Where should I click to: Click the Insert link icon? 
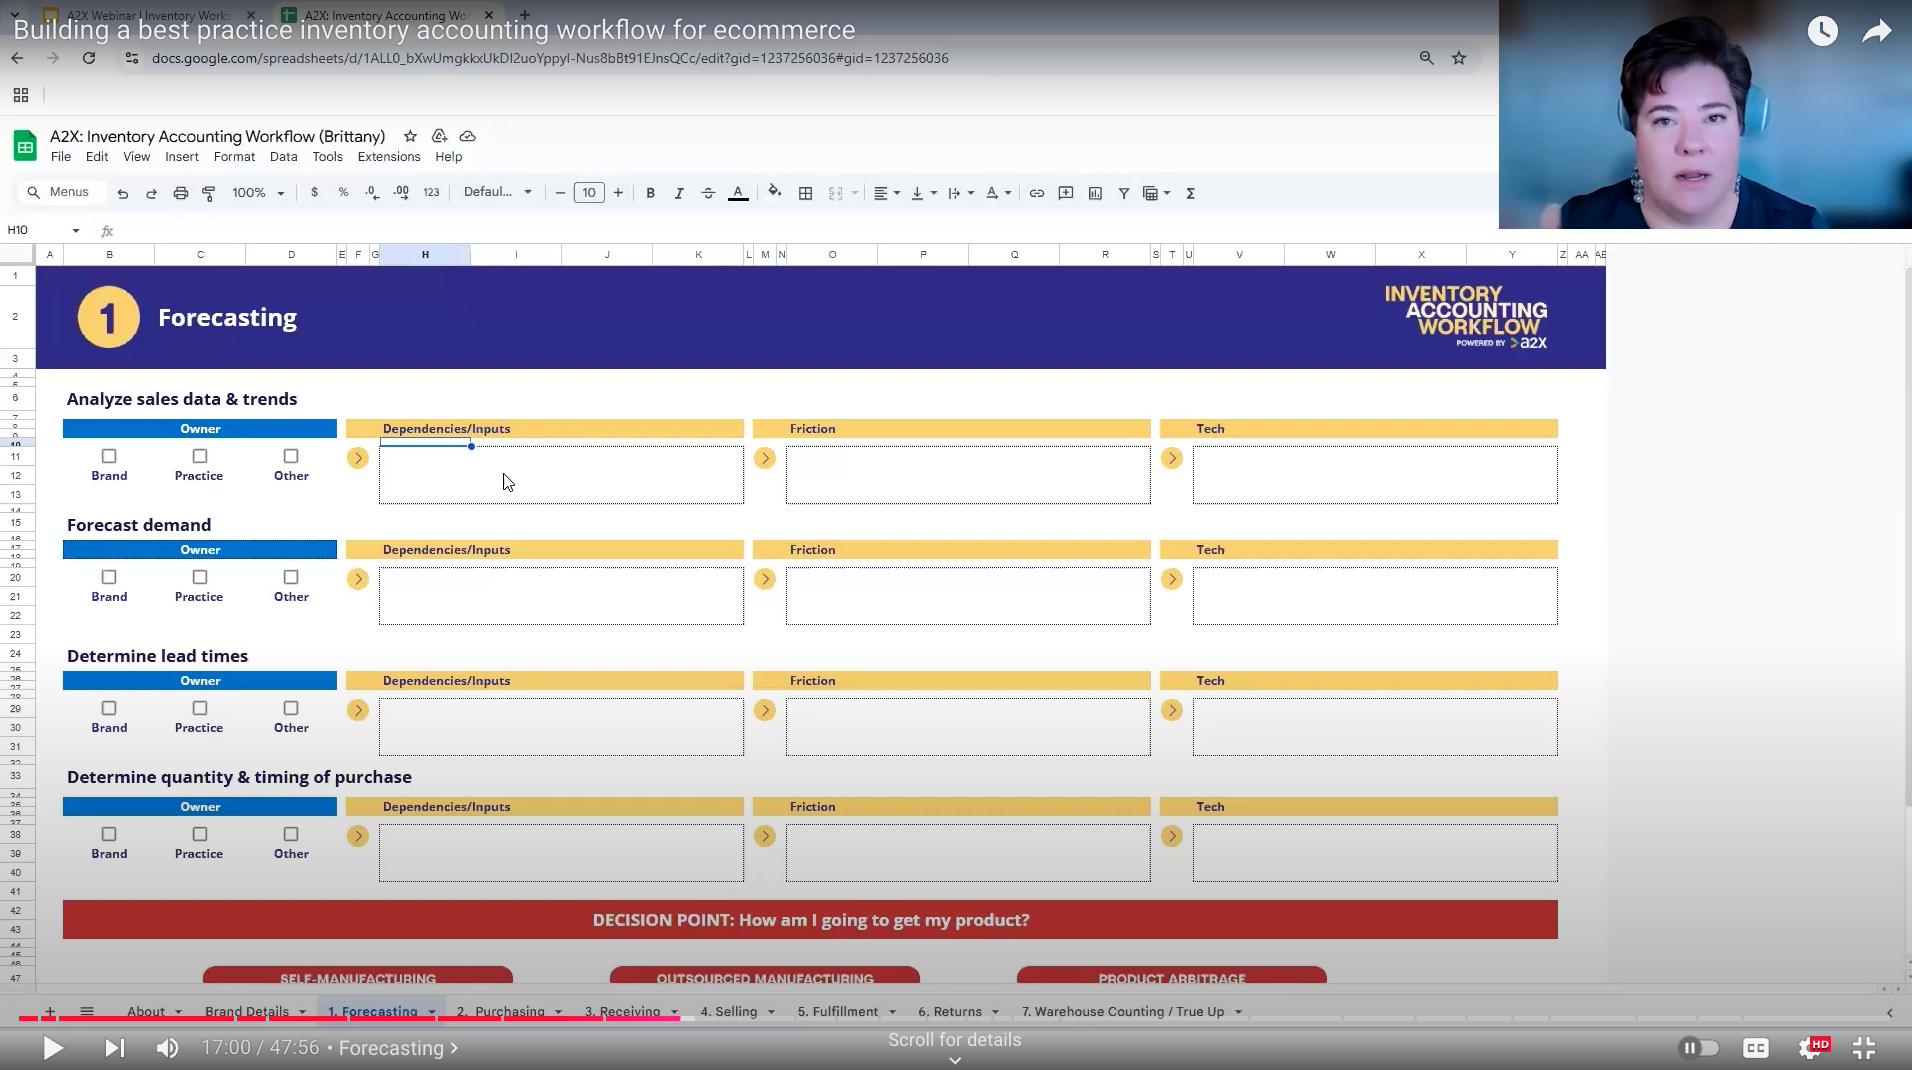[x=1036, y=192]
